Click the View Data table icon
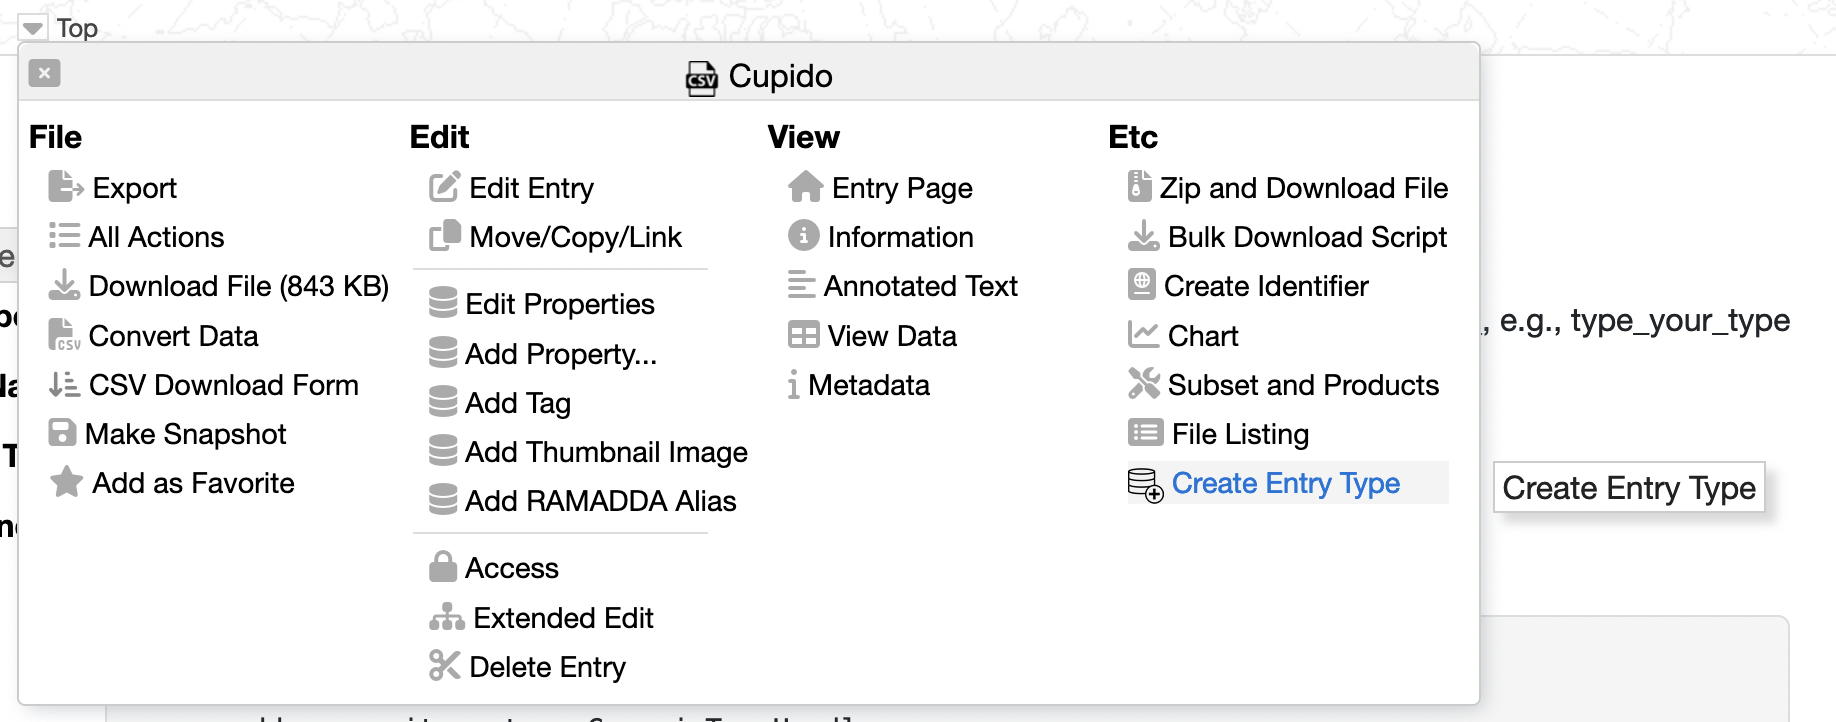This screenshot has height=722, width=1836. click(x=803, y=335)
